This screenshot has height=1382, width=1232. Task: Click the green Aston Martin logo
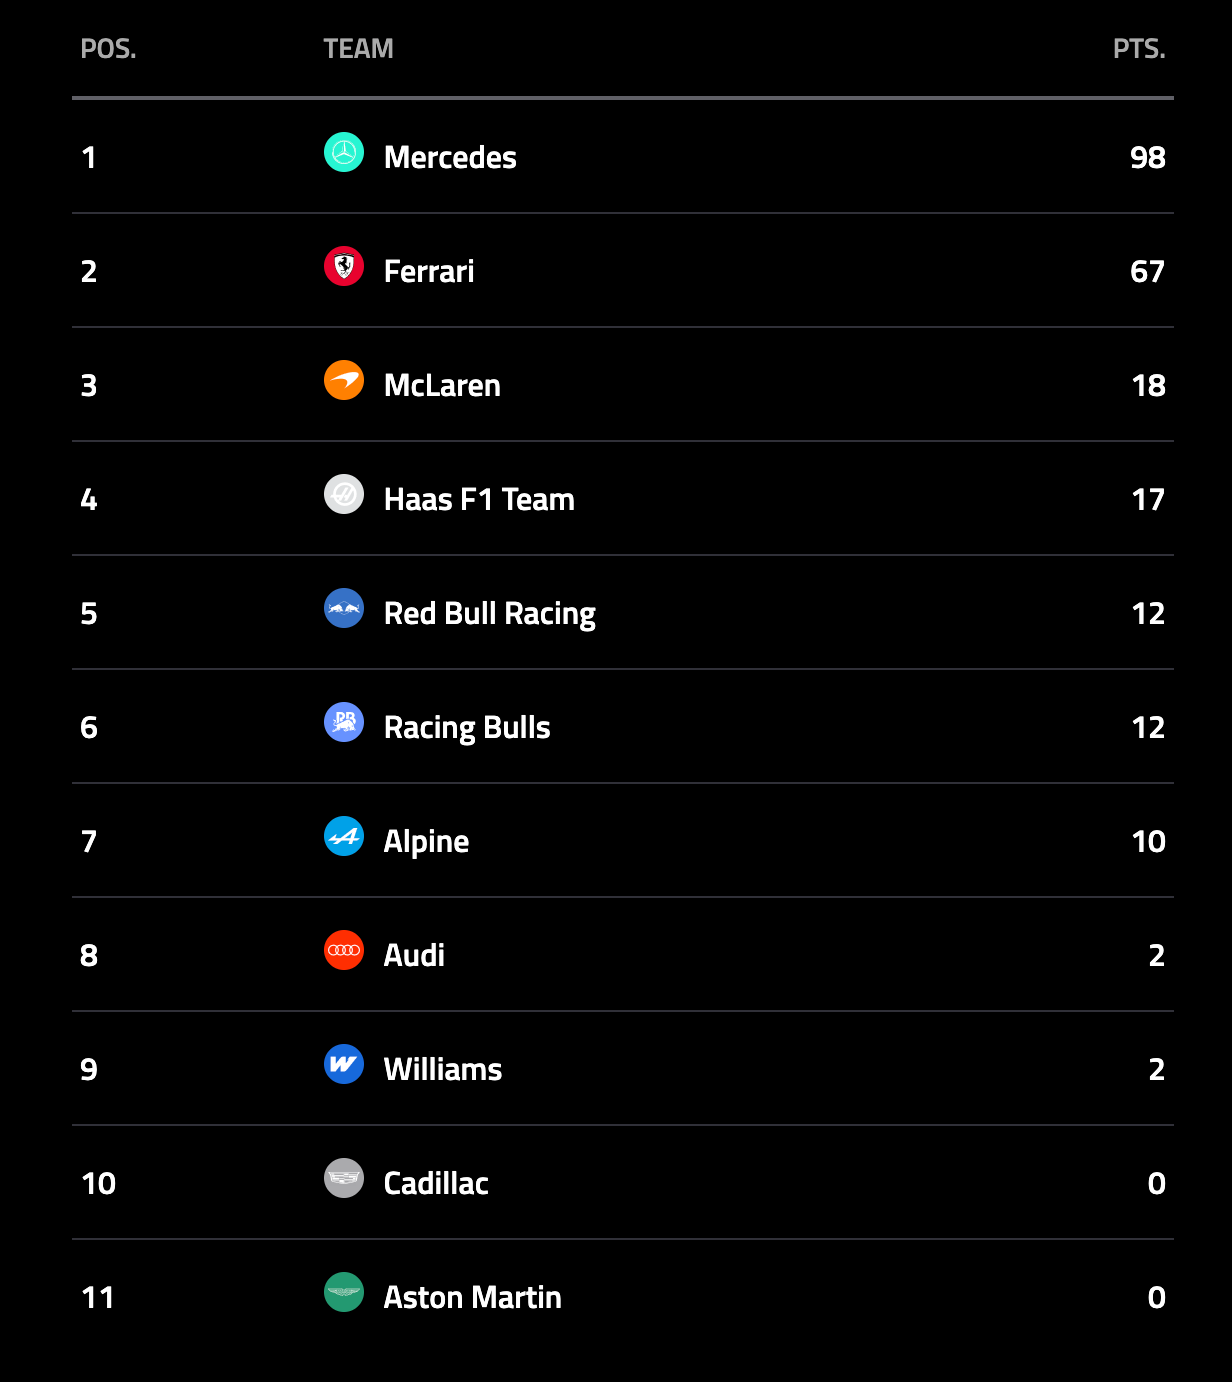click(x=344, y=1292)
